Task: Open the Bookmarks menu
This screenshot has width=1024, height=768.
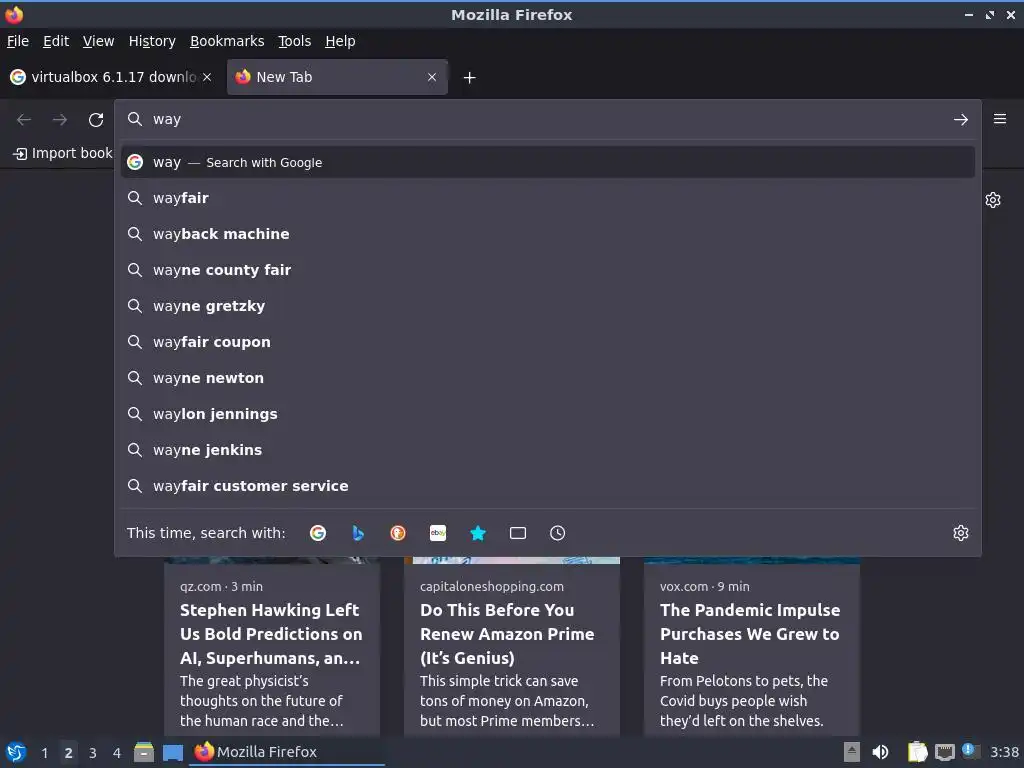Action: tap(227, 41)
